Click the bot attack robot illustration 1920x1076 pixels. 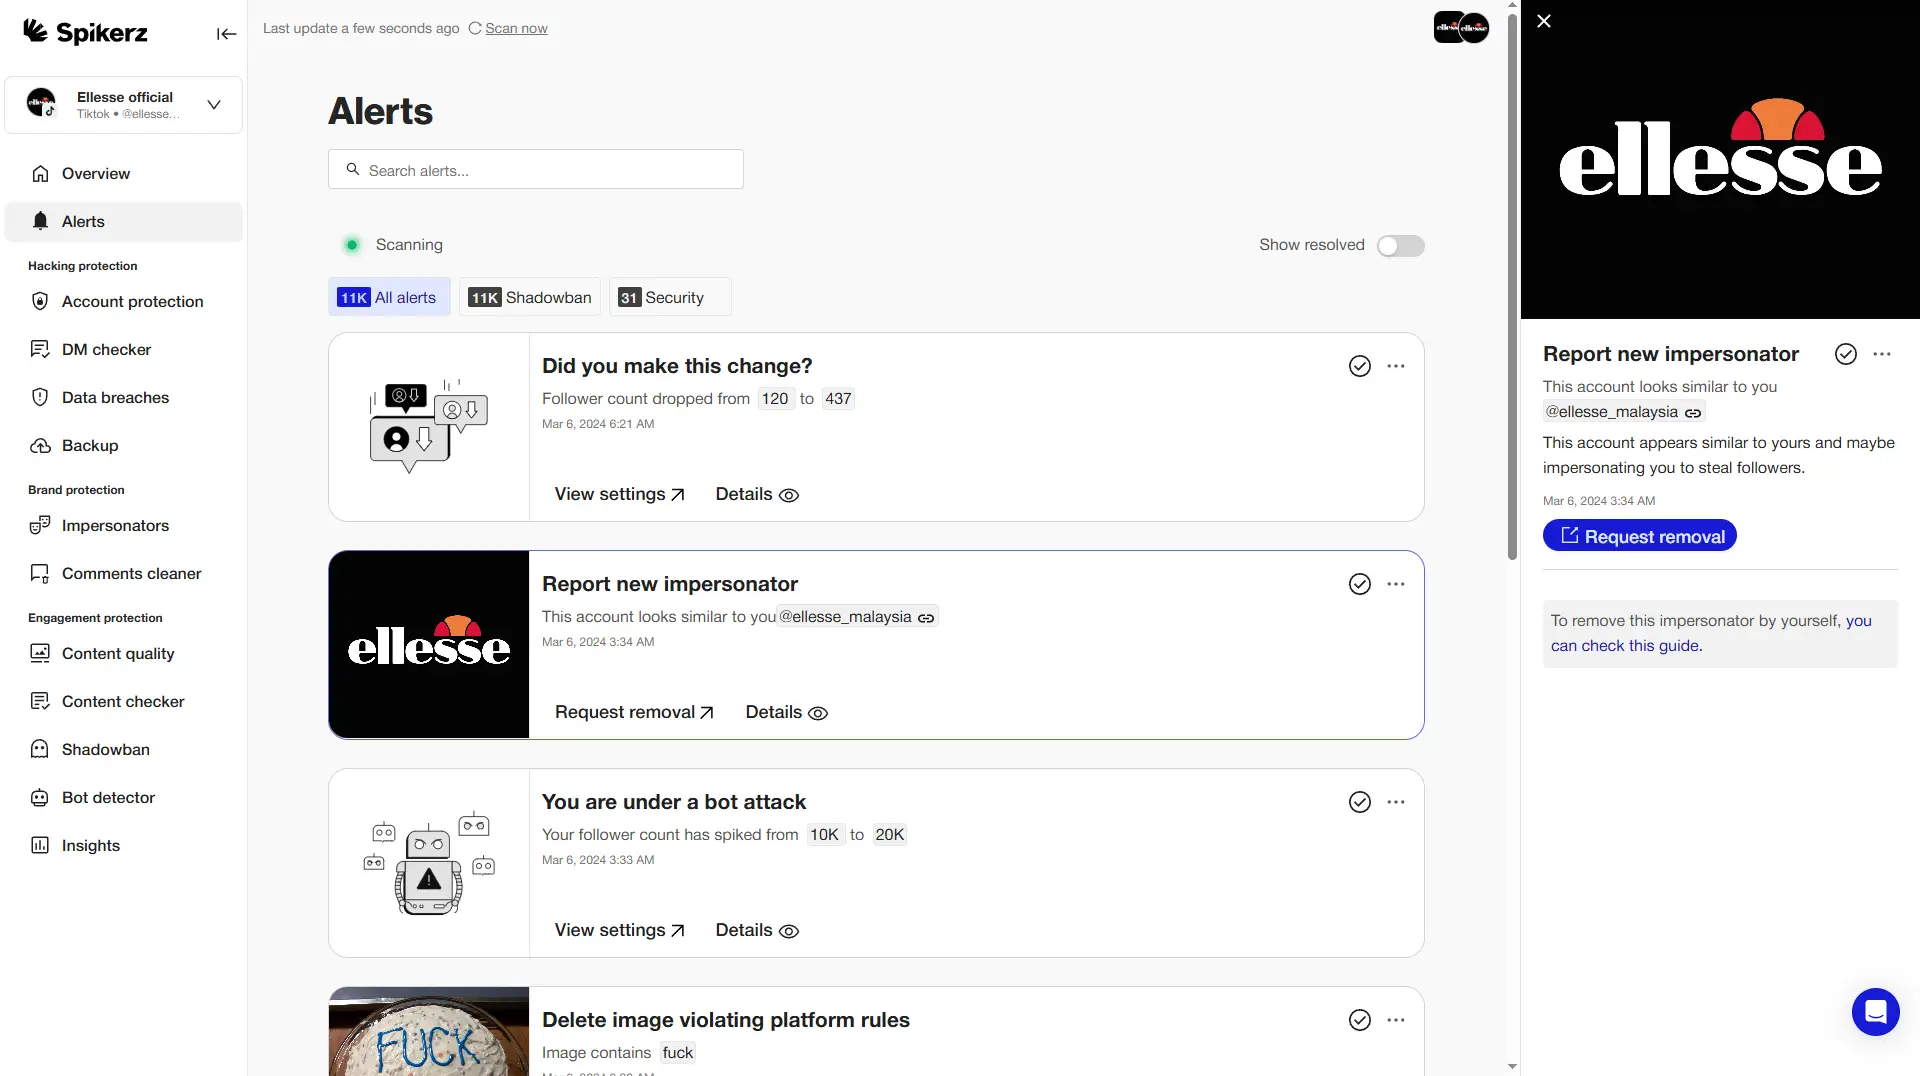pyautogui.click(x=429, y=864)
